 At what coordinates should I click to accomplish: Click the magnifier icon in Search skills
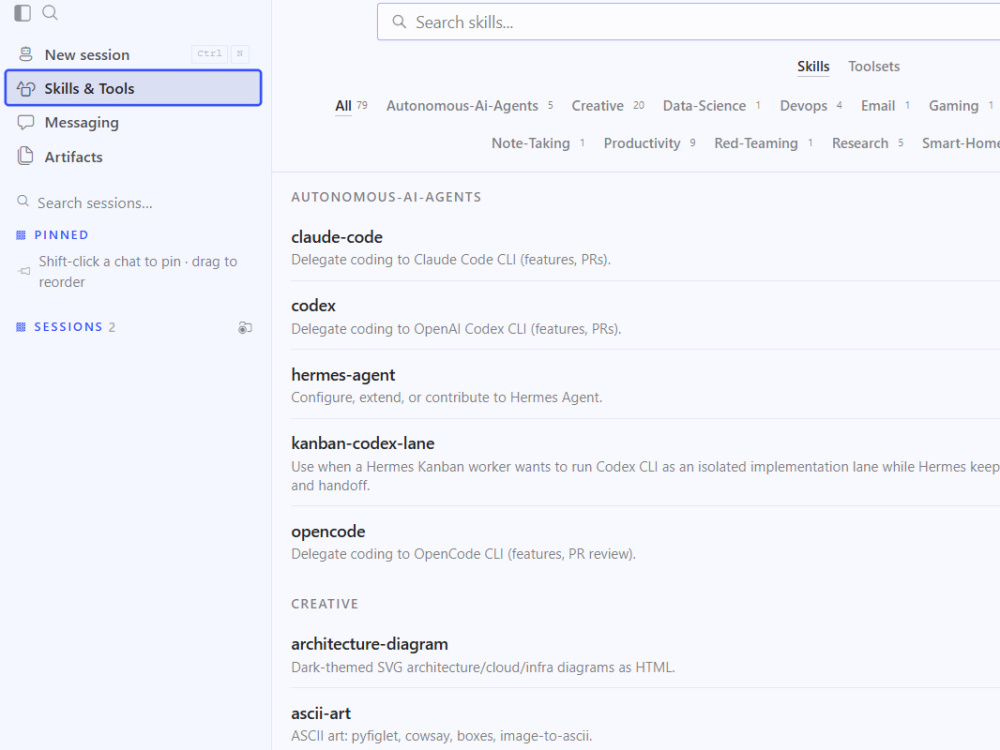(x=399, y=22)
